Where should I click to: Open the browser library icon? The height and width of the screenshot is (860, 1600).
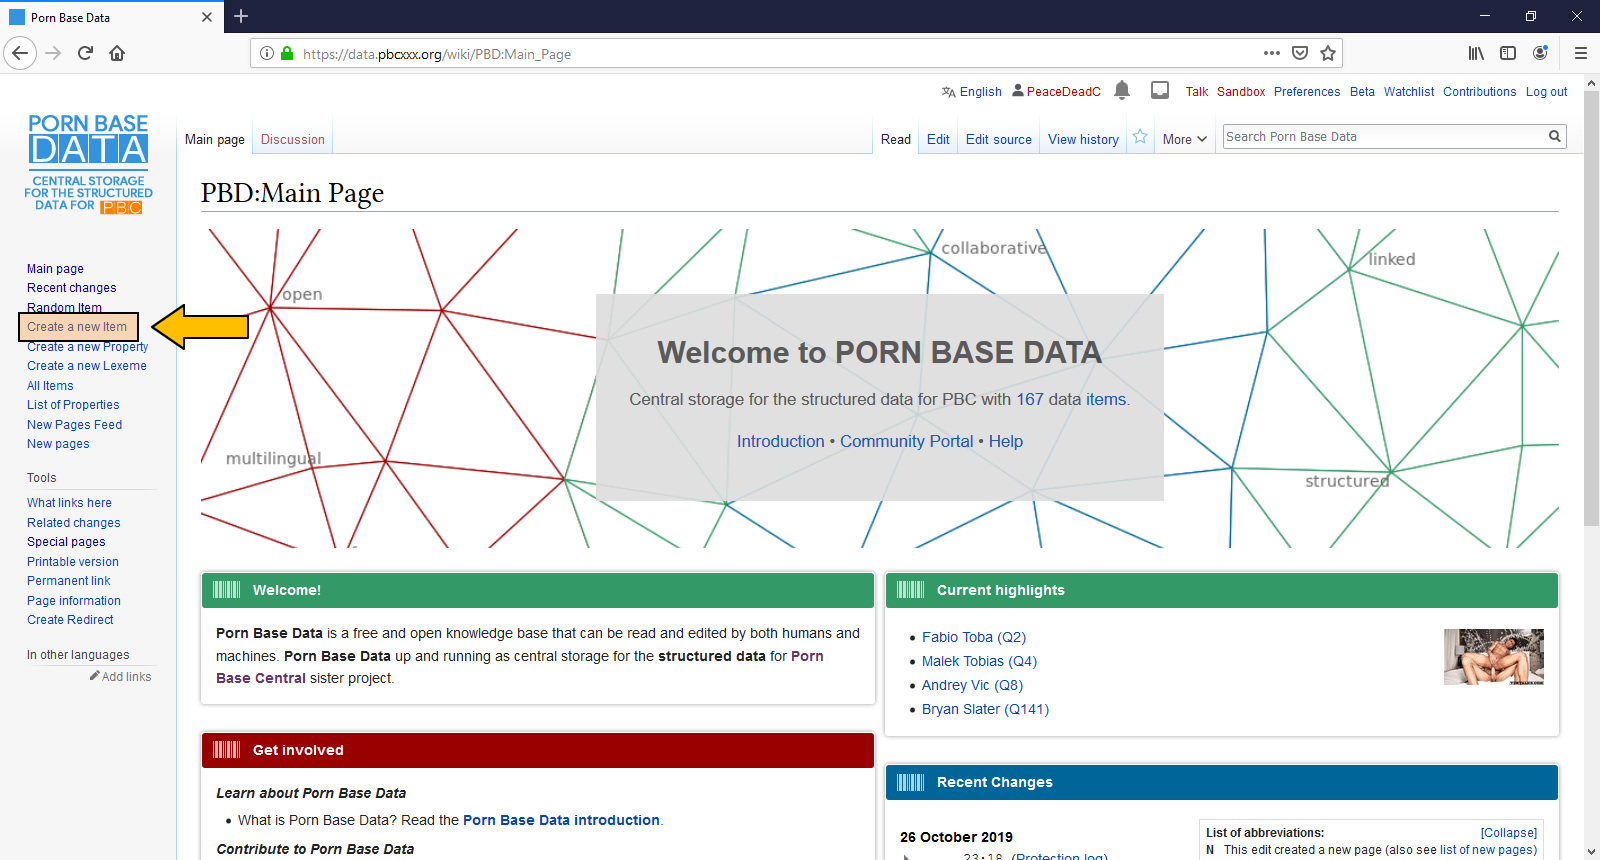[x=1476, y=53]
